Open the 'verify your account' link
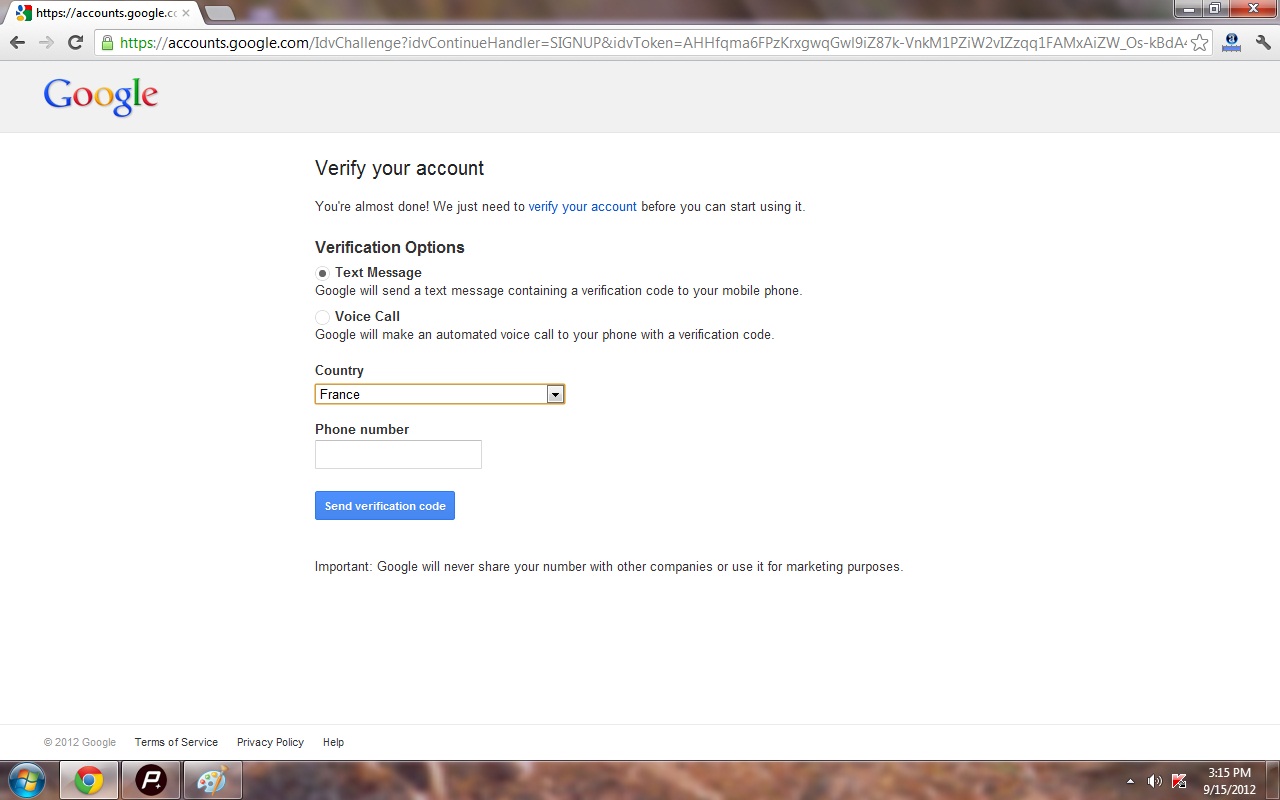Viewport: 1280px width, 800px height. pos(582,207)
